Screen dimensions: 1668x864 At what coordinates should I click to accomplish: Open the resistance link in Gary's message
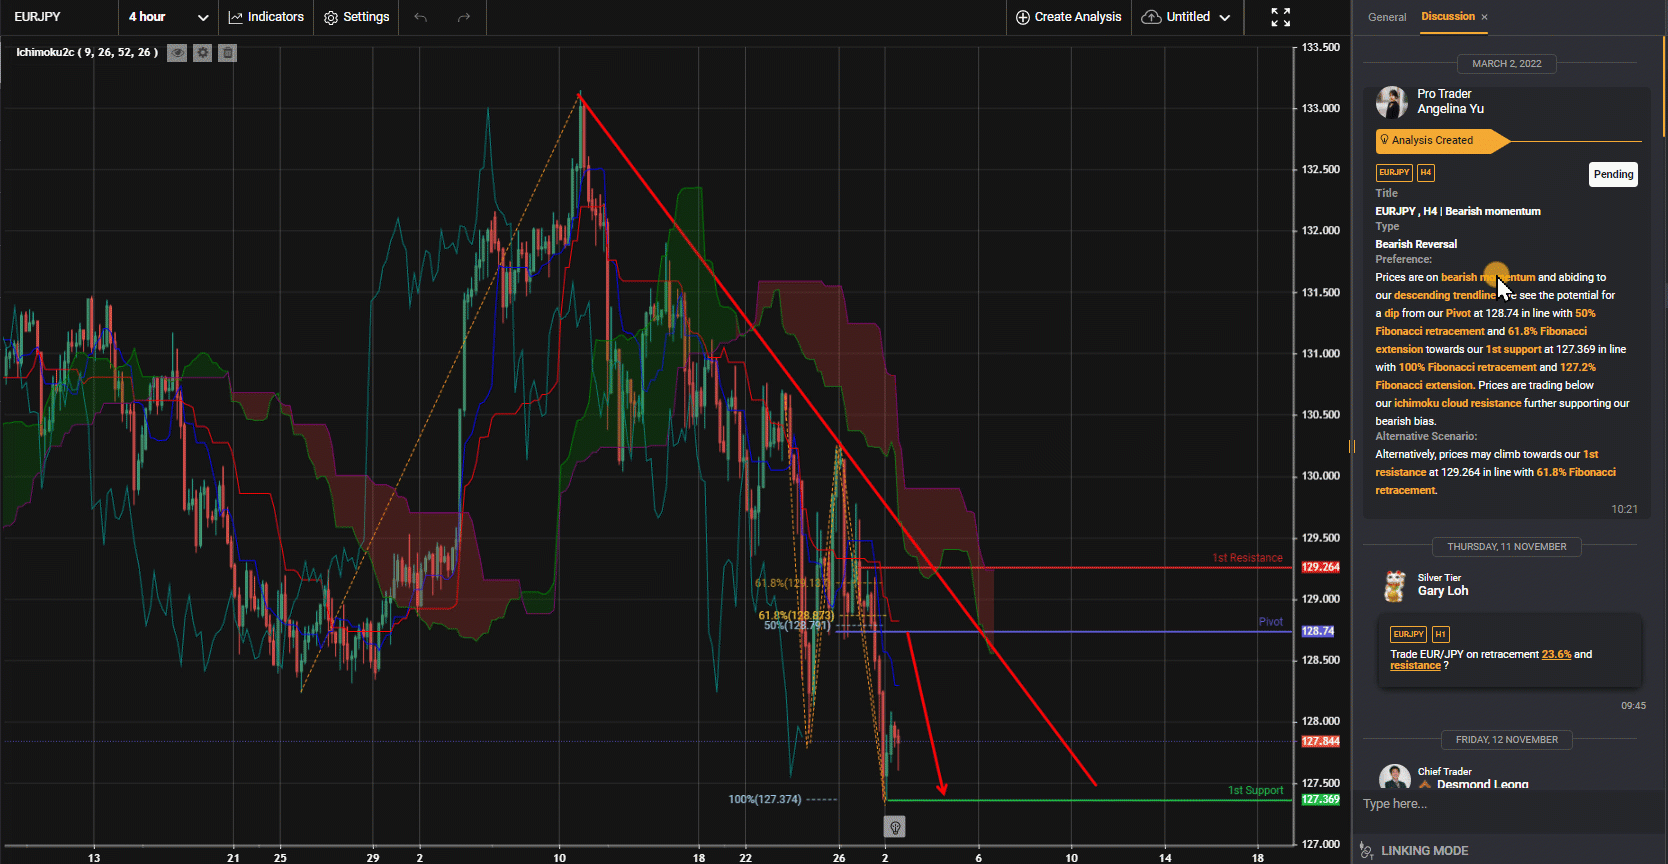1415,666
